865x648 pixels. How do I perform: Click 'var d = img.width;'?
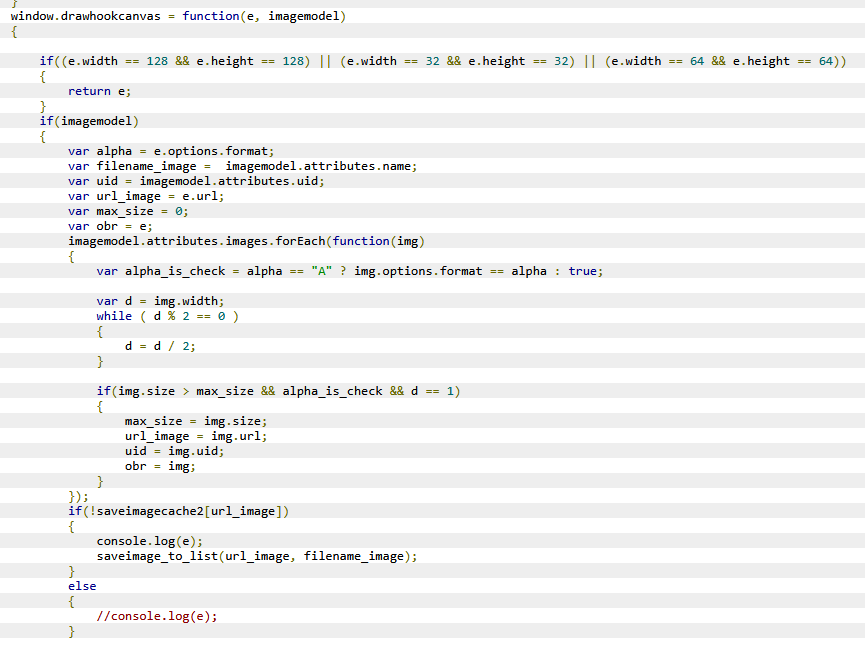pos(161,301)
